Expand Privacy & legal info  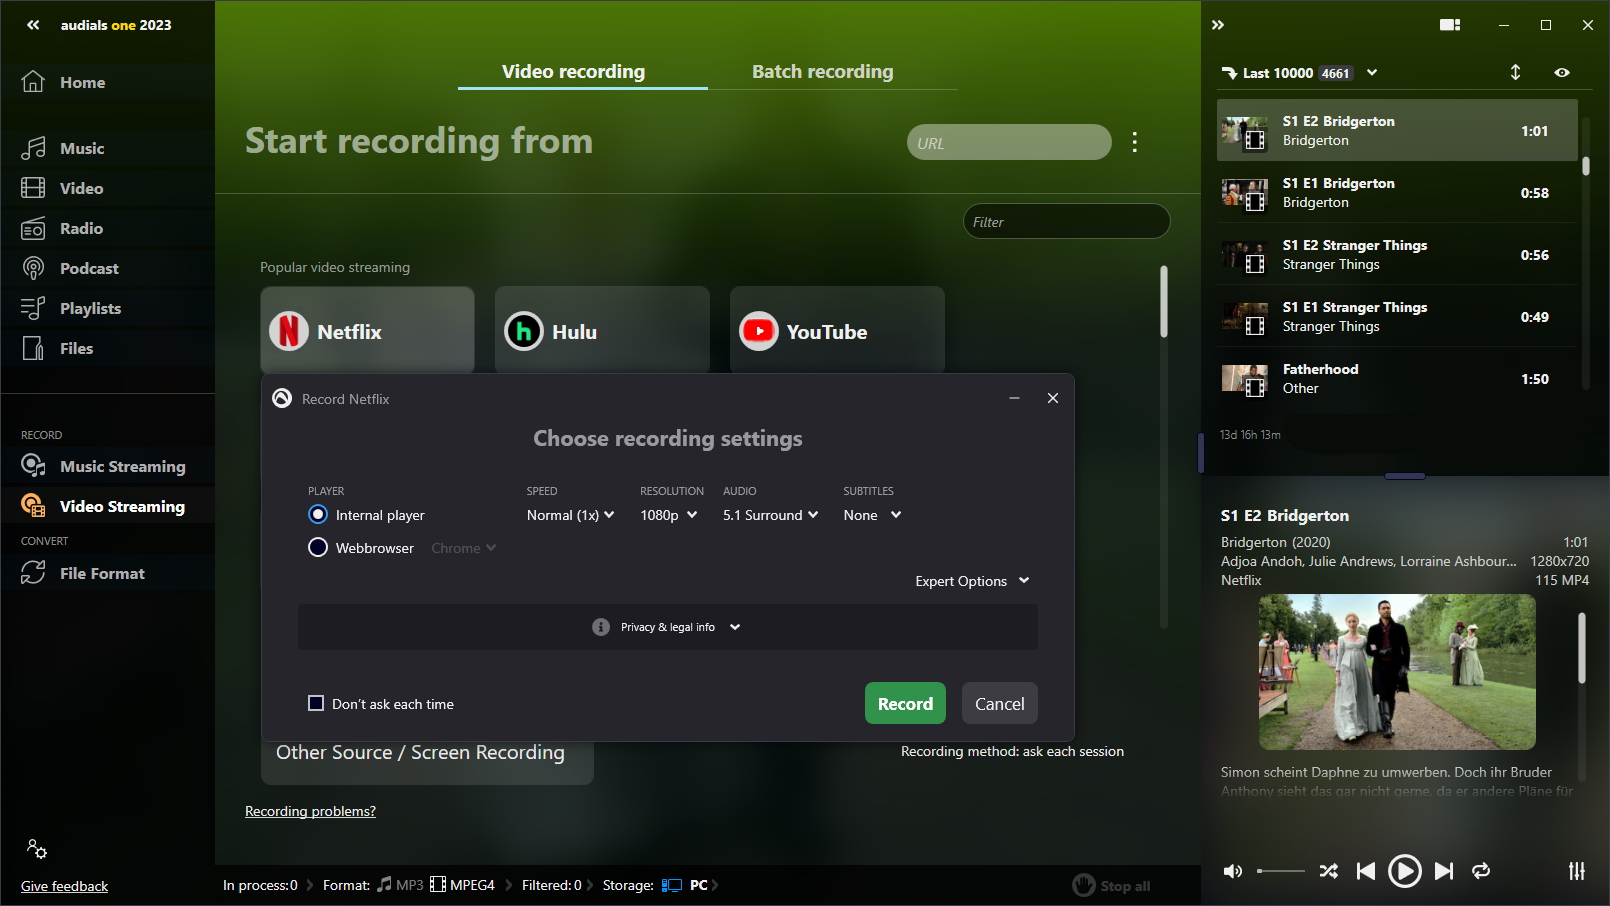point(667,627)
